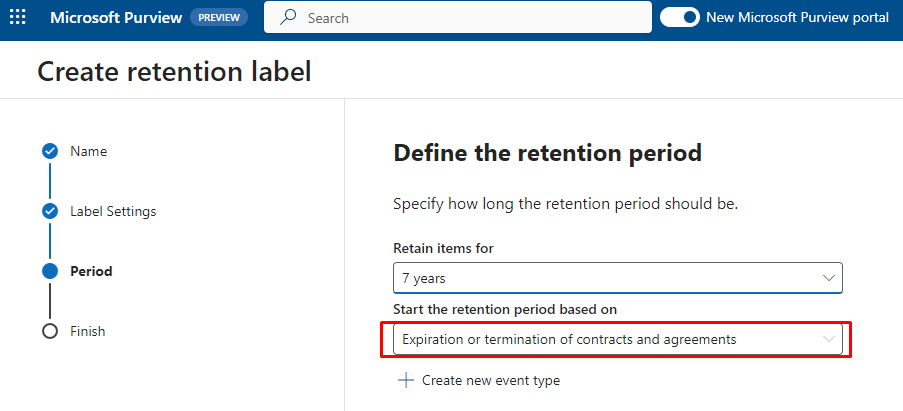The image size is (903, 411).
Task: Click the Microsoft Purview title
Action: click(x=114, y=18)
